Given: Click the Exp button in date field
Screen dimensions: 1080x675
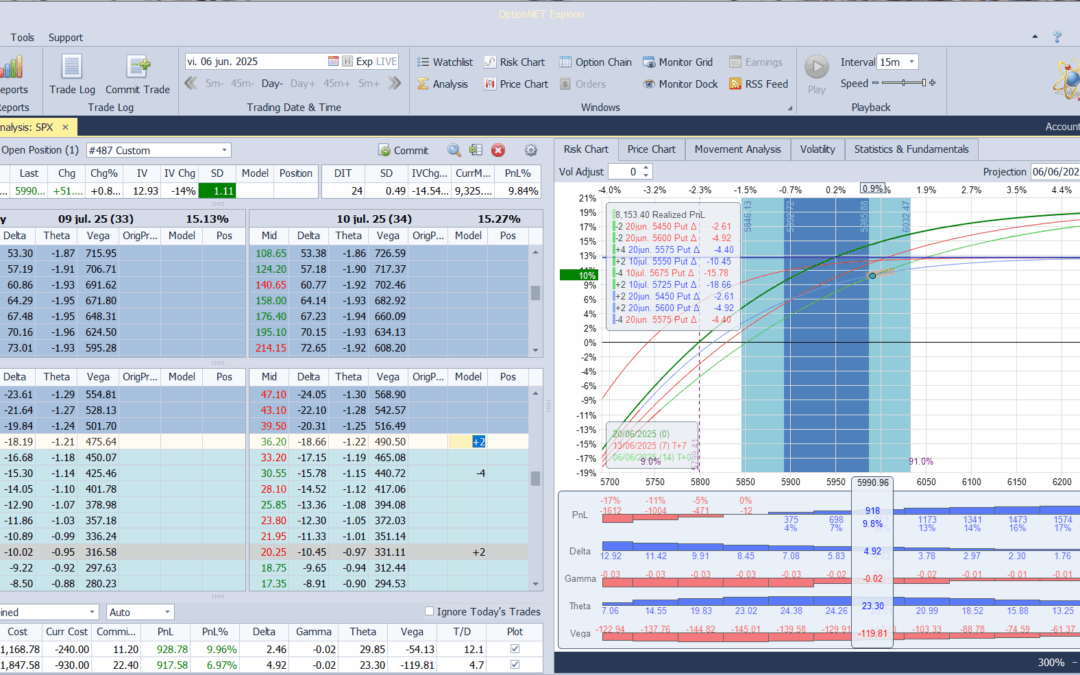Looking at the screenshot, I should 364,61.
